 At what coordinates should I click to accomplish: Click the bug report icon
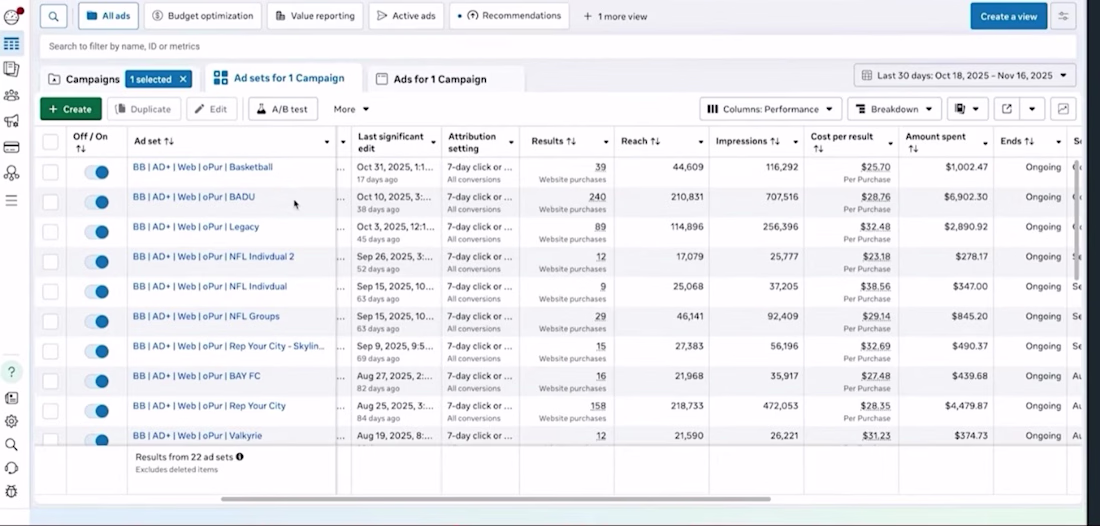(x=11, y=491)
